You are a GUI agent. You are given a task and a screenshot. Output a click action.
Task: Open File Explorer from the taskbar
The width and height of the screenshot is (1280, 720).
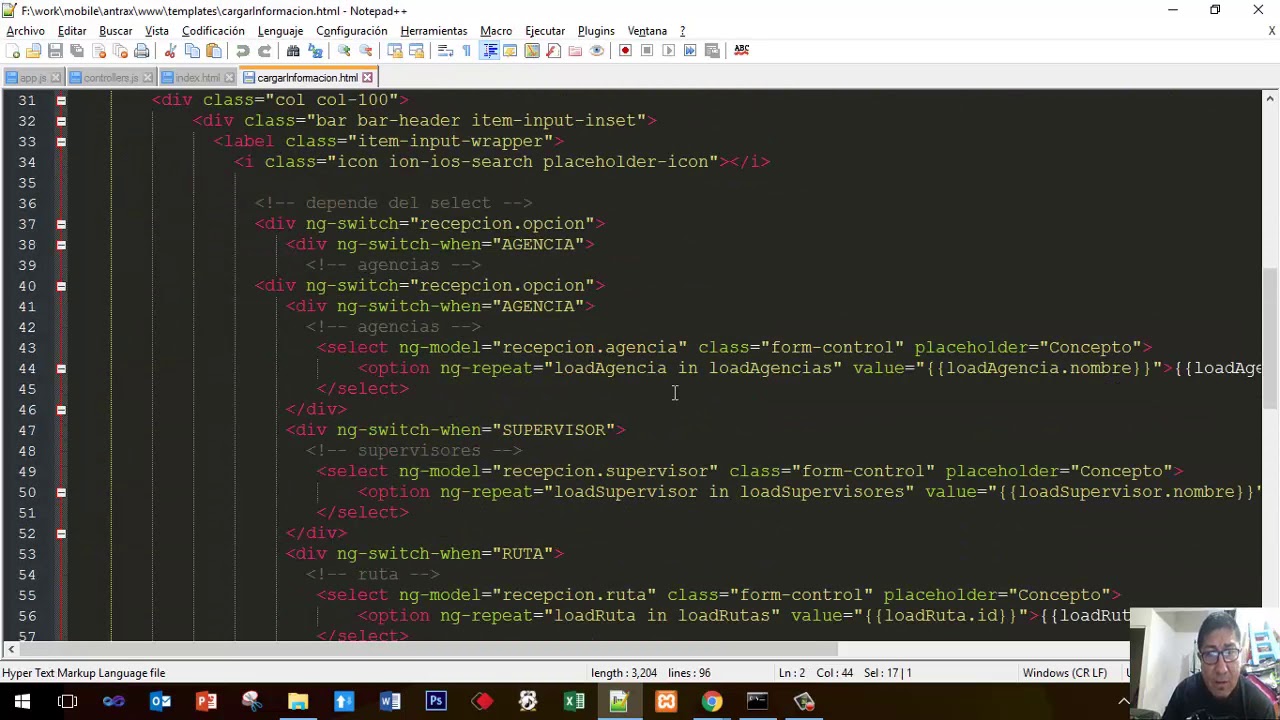[x=298, y=701]
